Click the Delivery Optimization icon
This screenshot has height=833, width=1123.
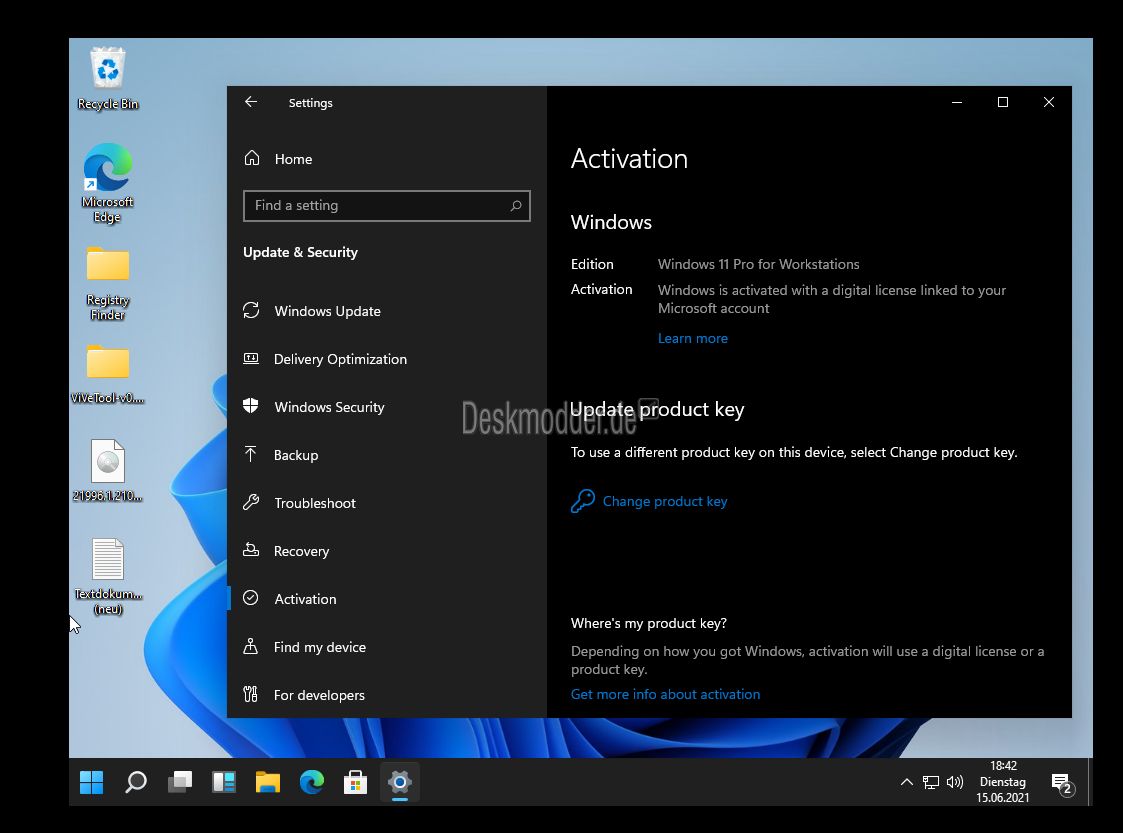251,358
